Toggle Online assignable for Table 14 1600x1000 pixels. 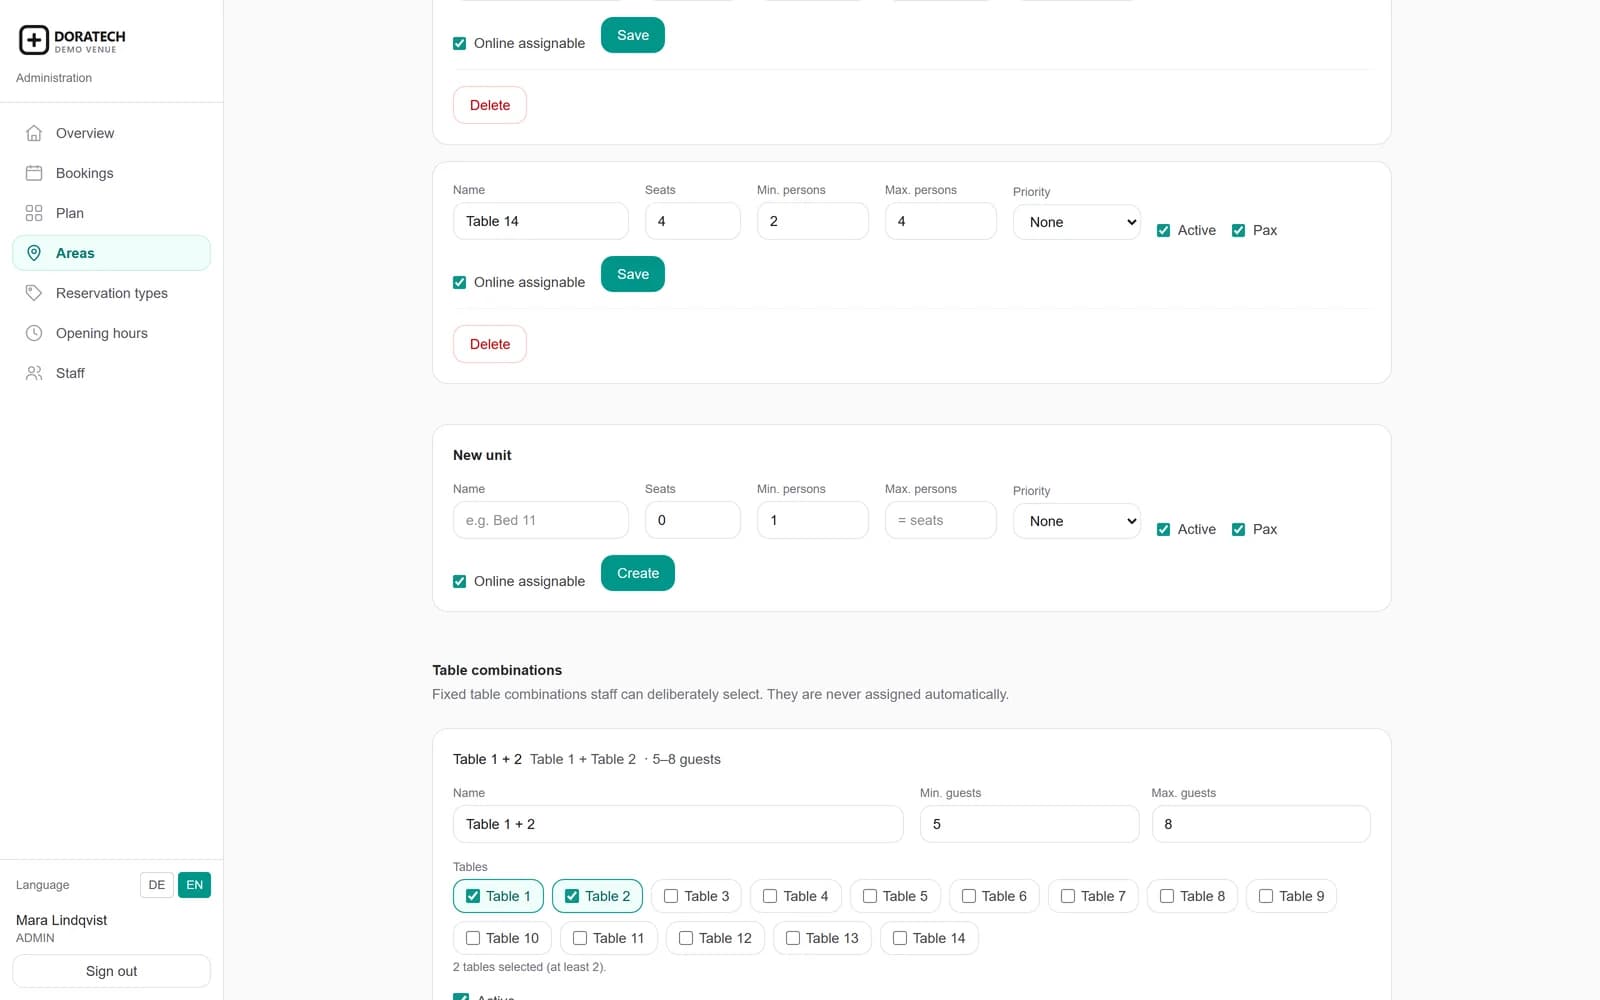(x=459, y=282)
